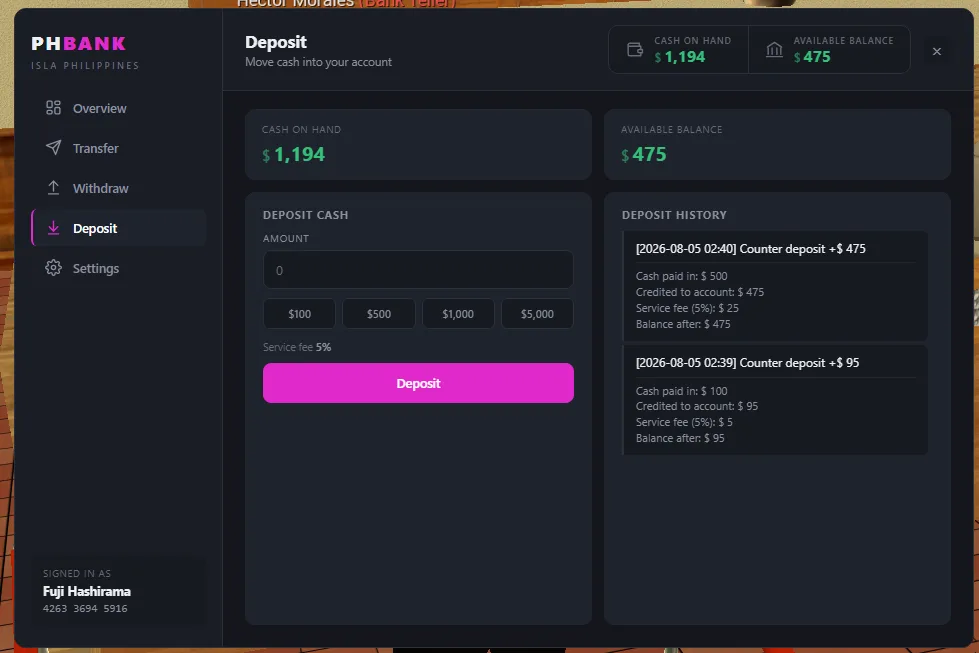Open the Overview menu item
979x653 pixels.
tap(119, 108)
